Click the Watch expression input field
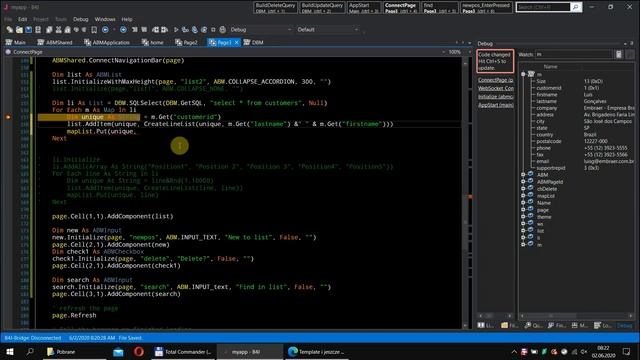Screen dimensions: 640x360 tap(573, 54)
